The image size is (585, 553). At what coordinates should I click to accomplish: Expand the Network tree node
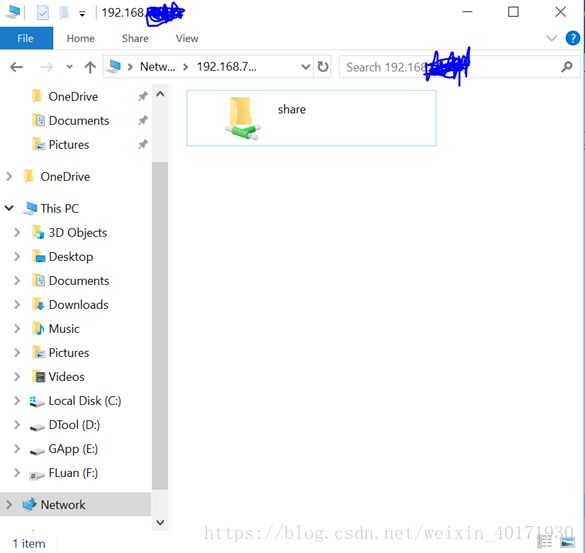coord(9,504)
